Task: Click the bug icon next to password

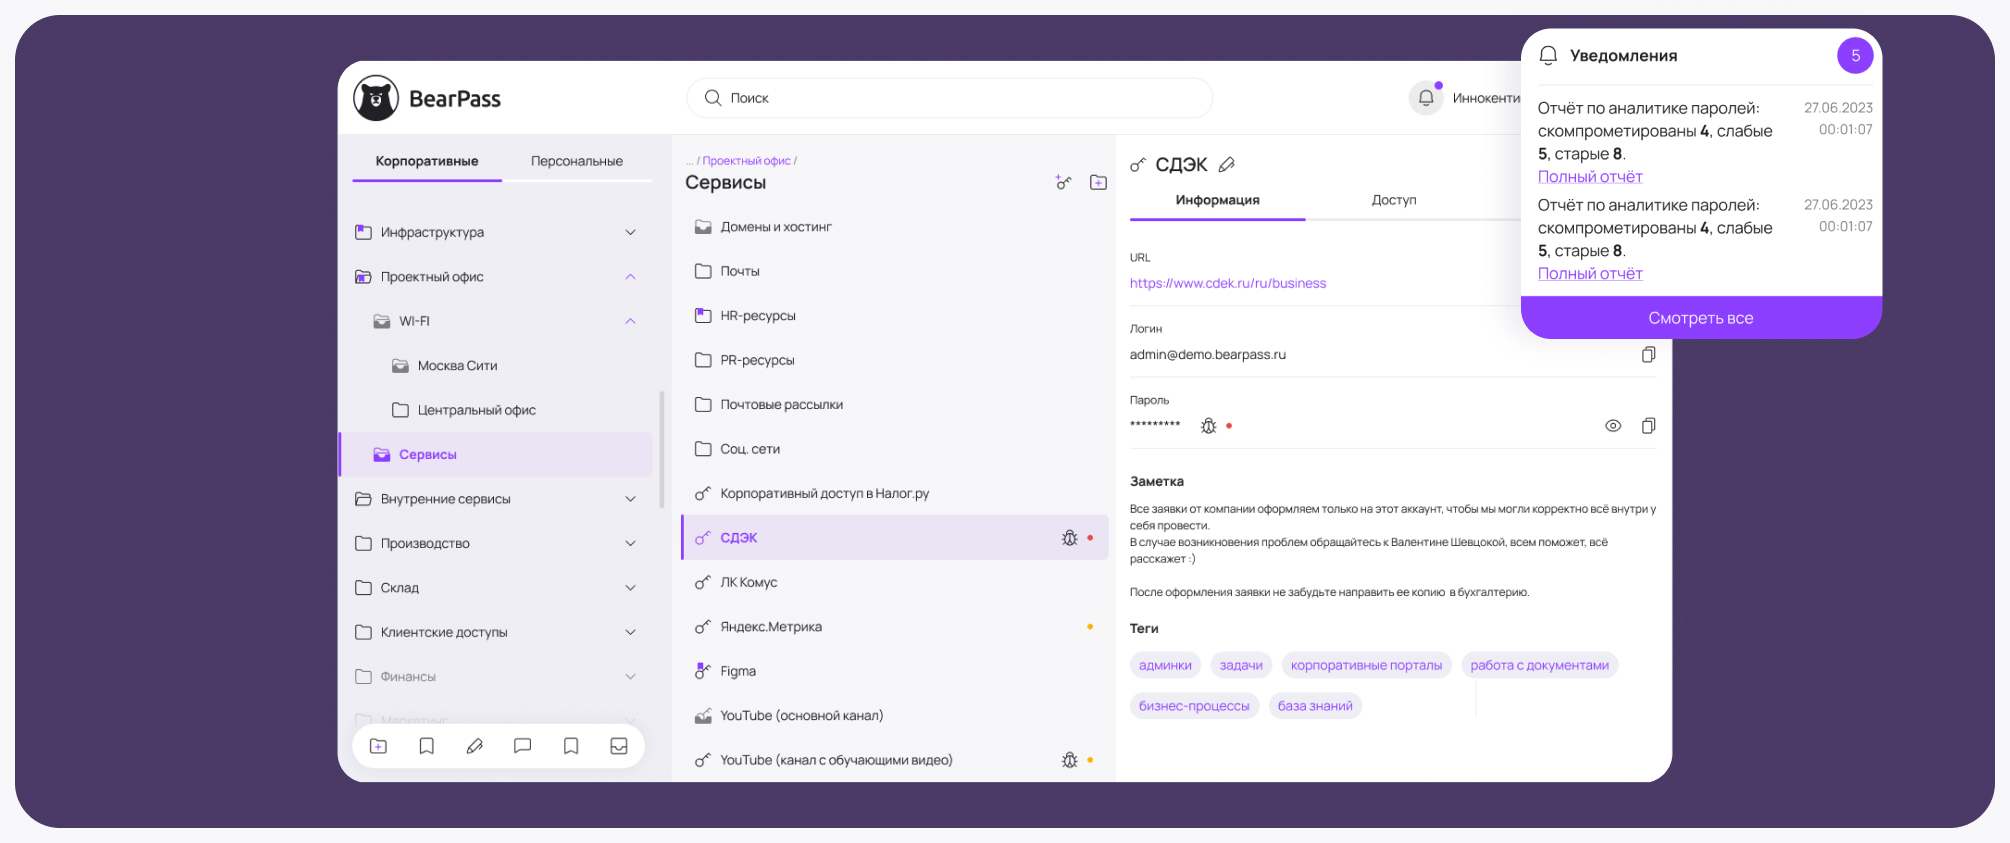Action: 1208,426
